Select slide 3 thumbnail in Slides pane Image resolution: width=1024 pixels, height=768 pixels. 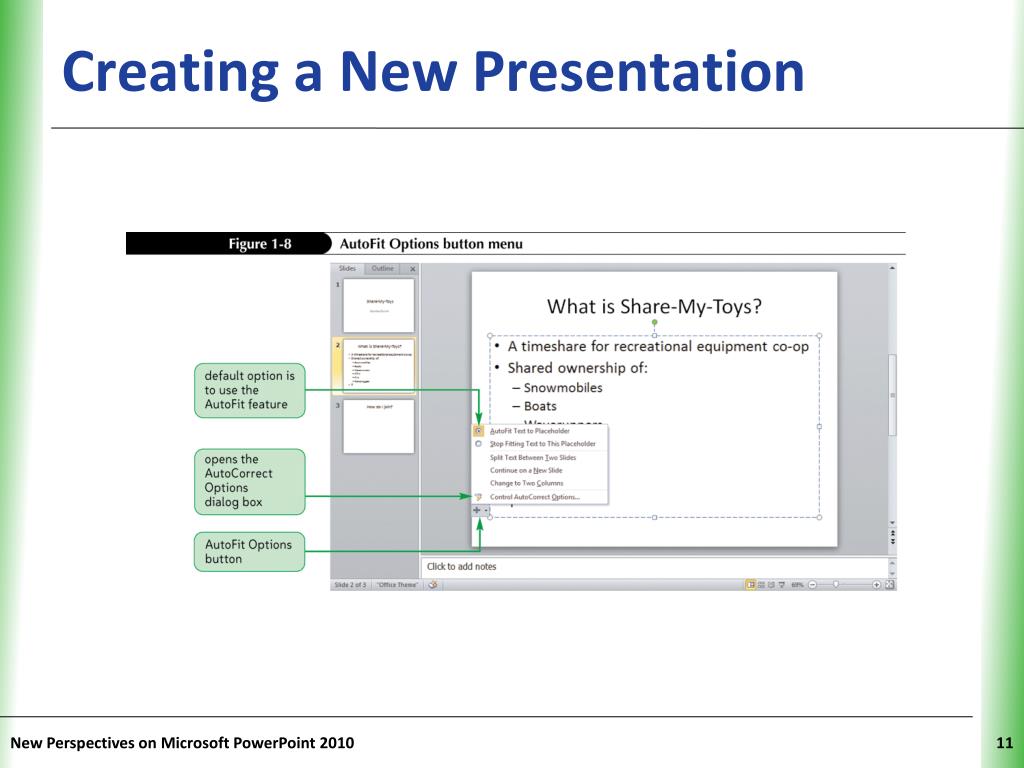click(x=379, y=426)
